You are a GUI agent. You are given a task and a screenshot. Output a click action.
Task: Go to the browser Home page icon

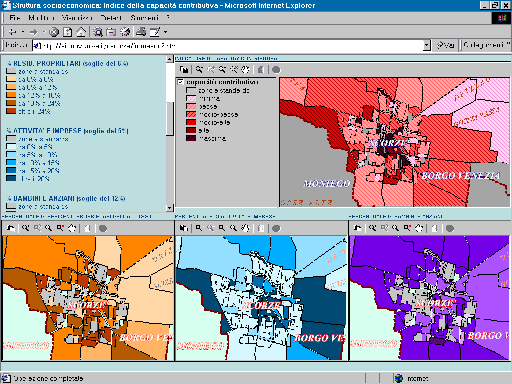81,32
